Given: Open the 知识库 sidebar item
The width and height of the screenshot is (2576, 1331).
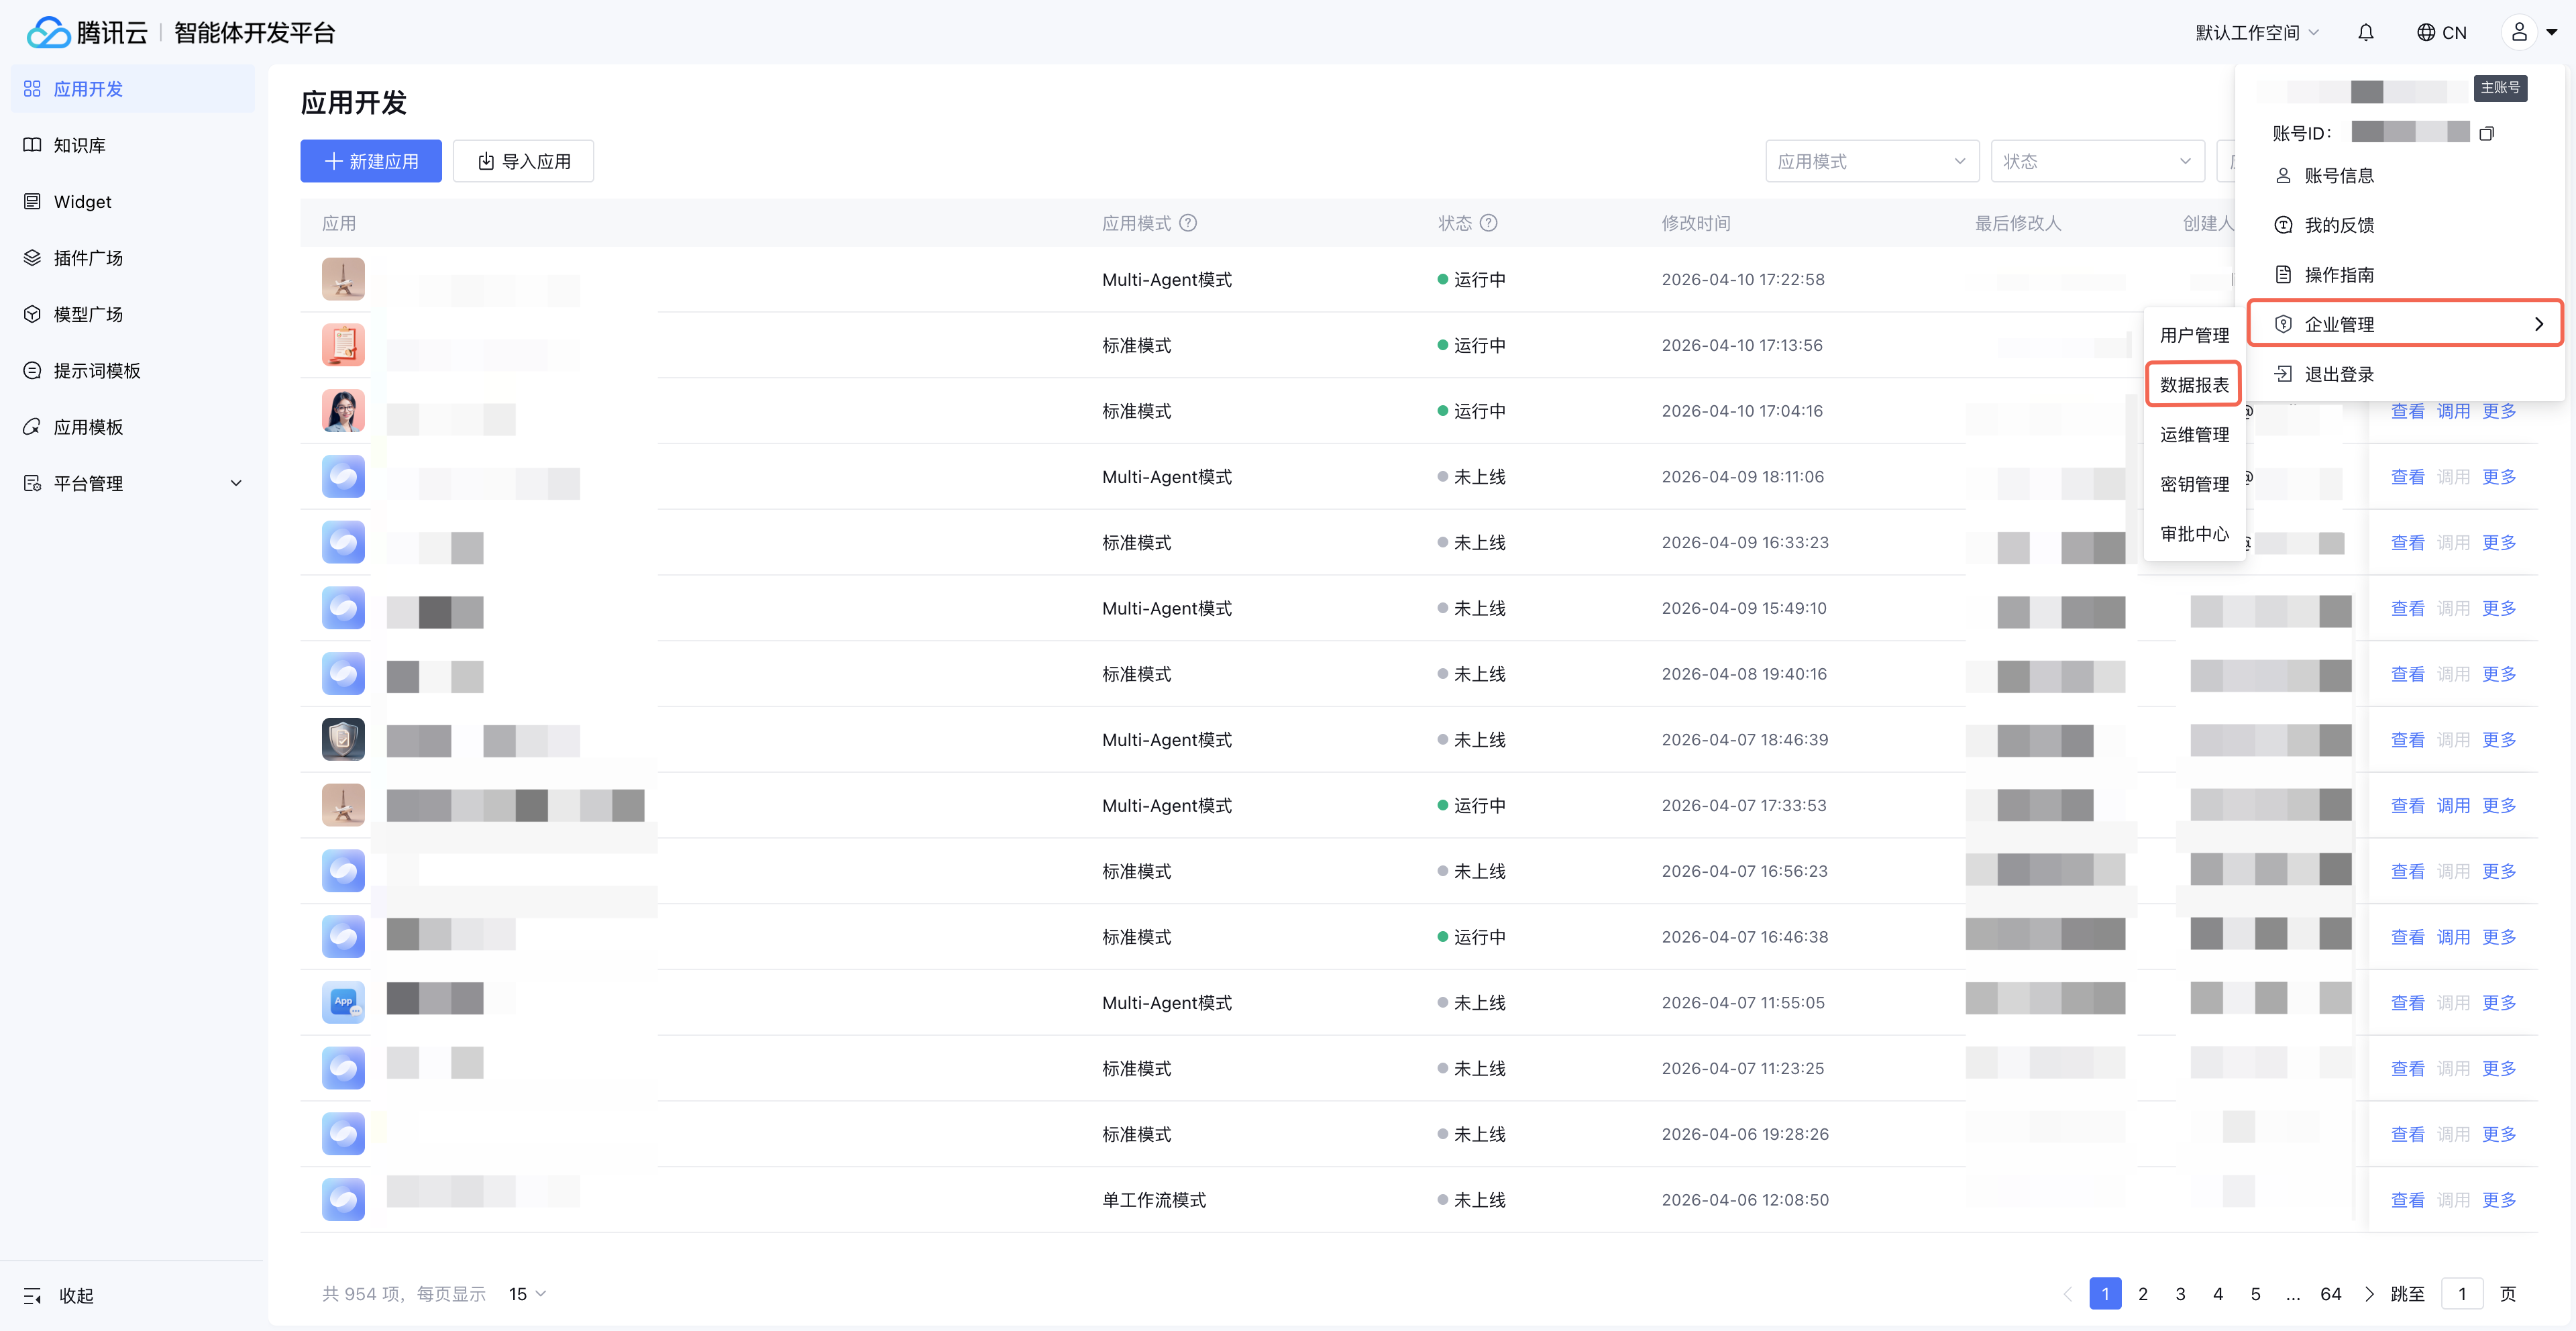Looking at the screenshot, I should pyautogui.click(x=80, y=145).
